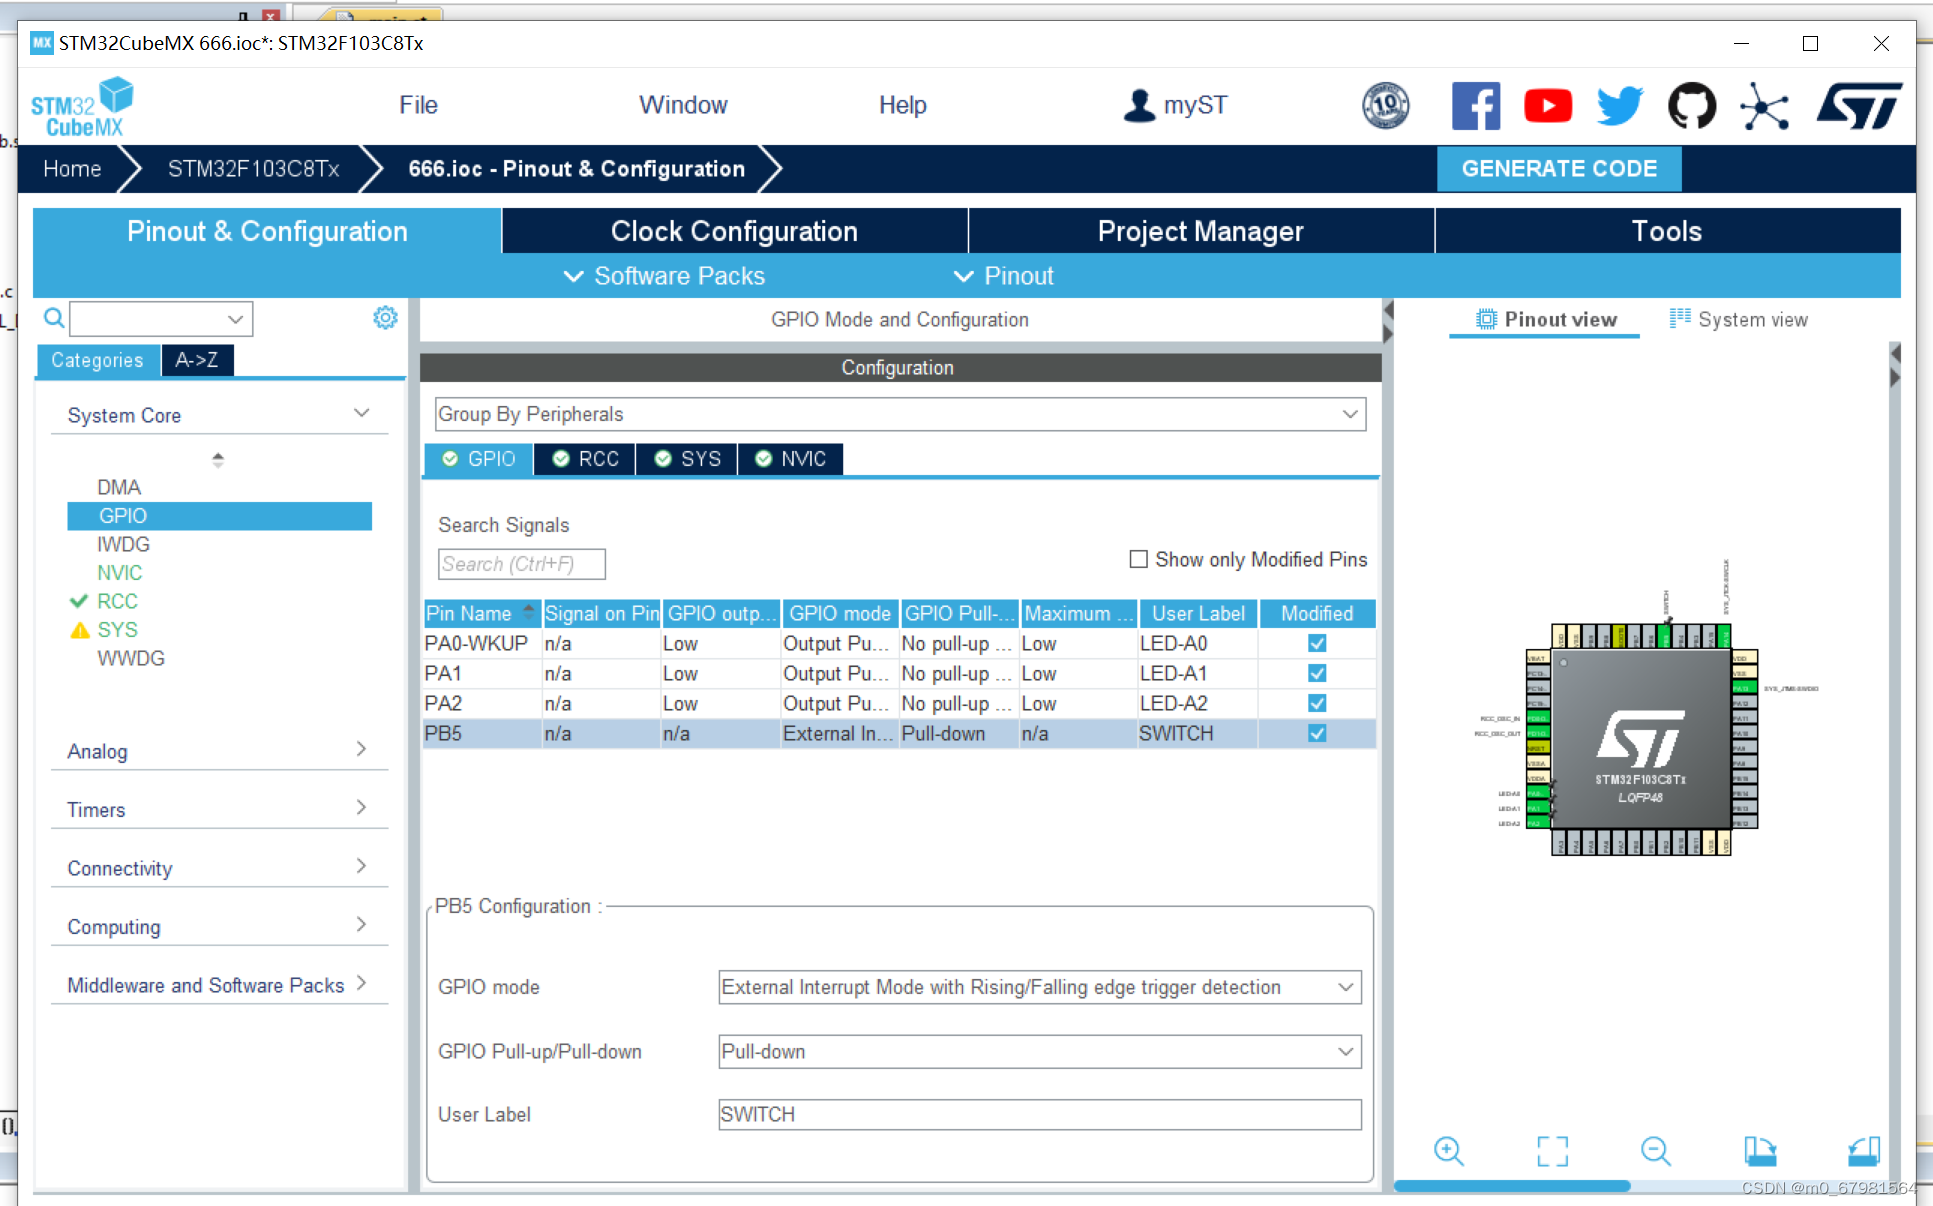Switch to A->Z listing tab
1933x1206 pixels.
pyautogui.click(x=197, y=360)
